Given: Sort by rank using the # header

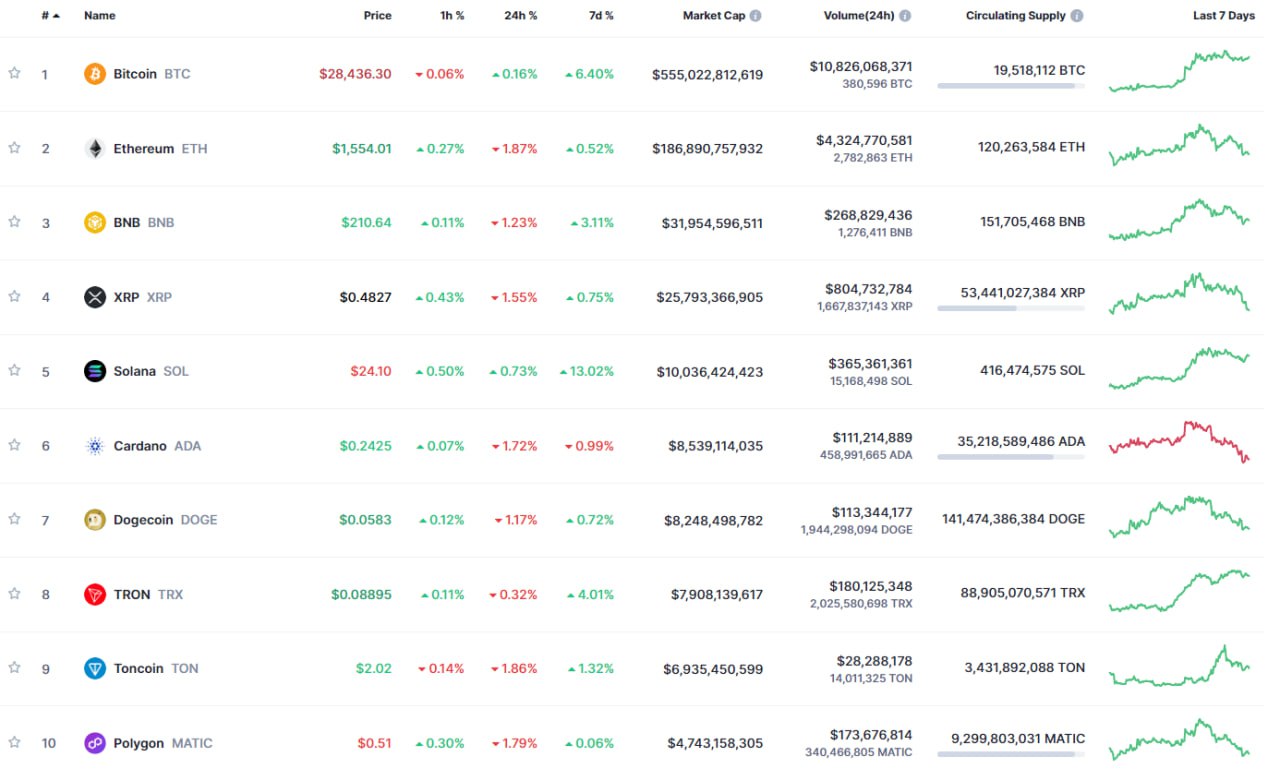Looking at the screenshot, I should (46, 16).
